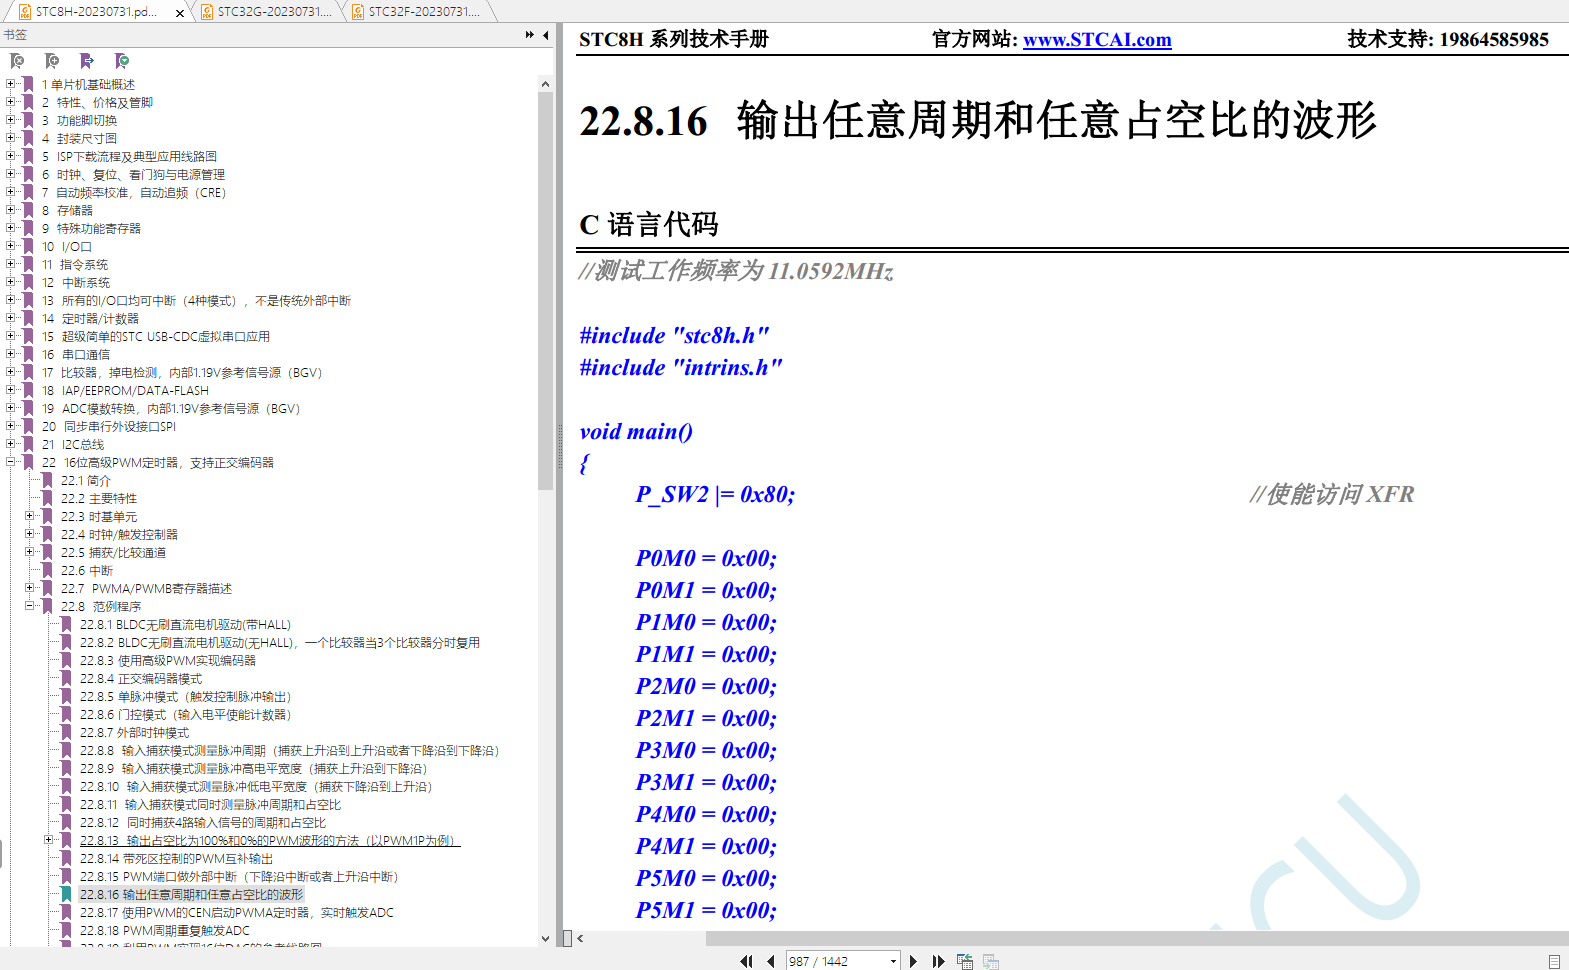Open bookmark 4 封装尺寸图
Viewport: 1569px width, 970px height.
(79, 138)
